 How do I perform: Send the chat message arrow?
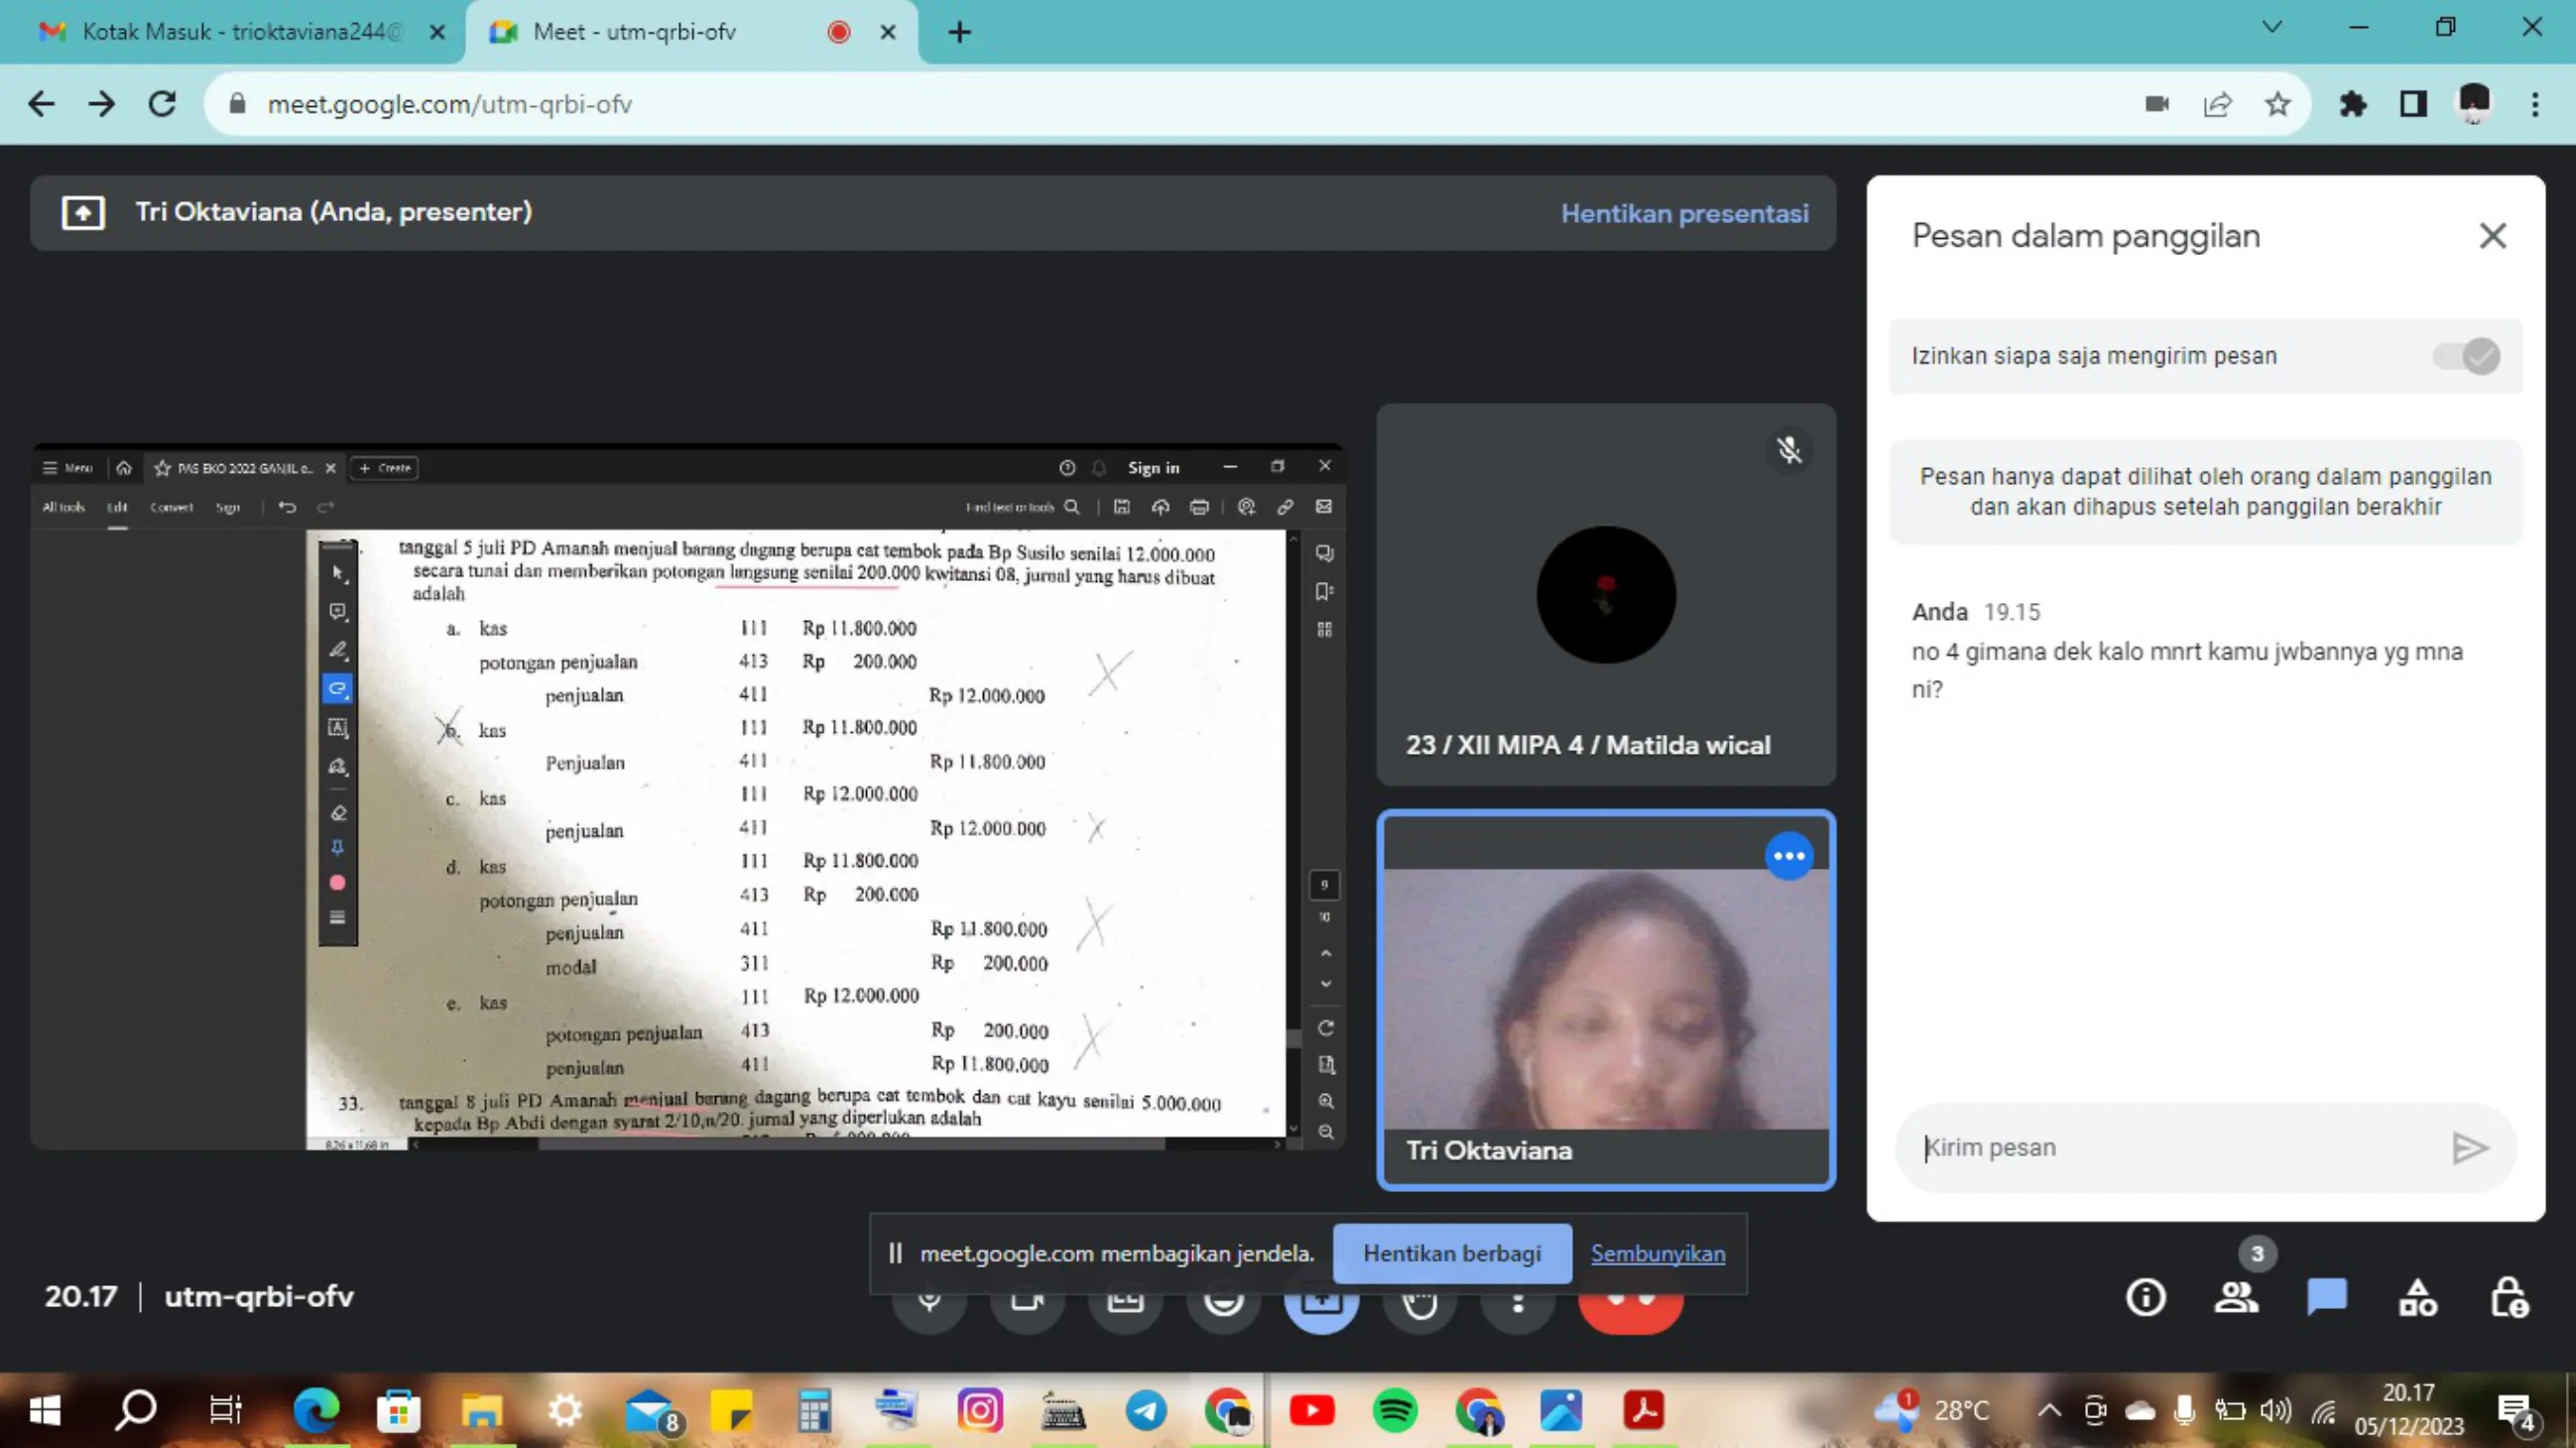[x=2469, y=1148]
